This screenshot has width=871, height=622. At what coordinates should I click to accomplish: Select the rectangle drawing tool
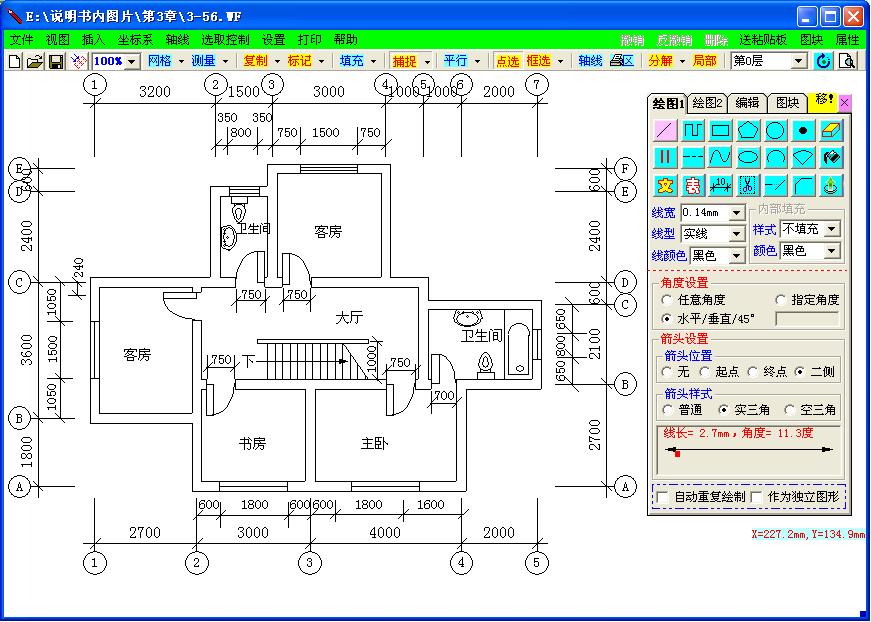tap(720, 131)
